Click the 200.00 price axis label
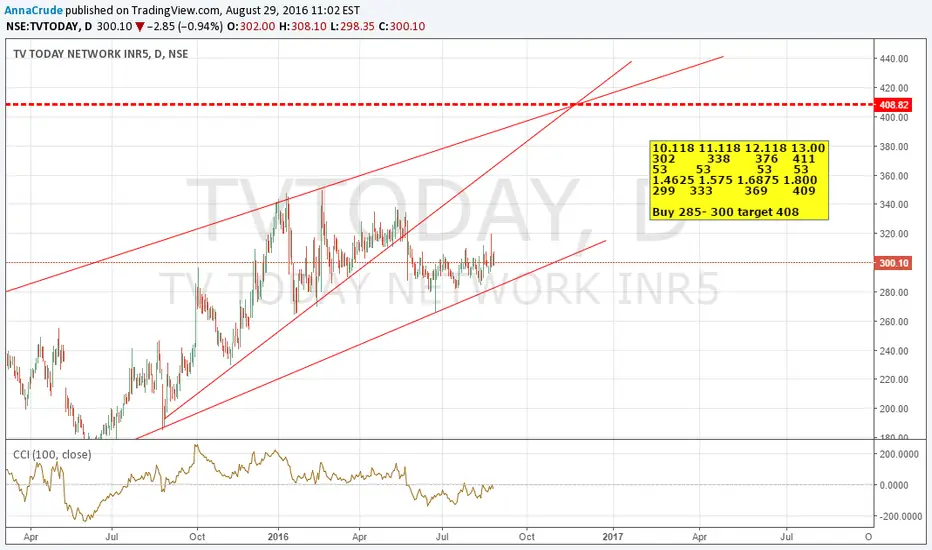This screenshot has width=932, height=550. [893, 408]
